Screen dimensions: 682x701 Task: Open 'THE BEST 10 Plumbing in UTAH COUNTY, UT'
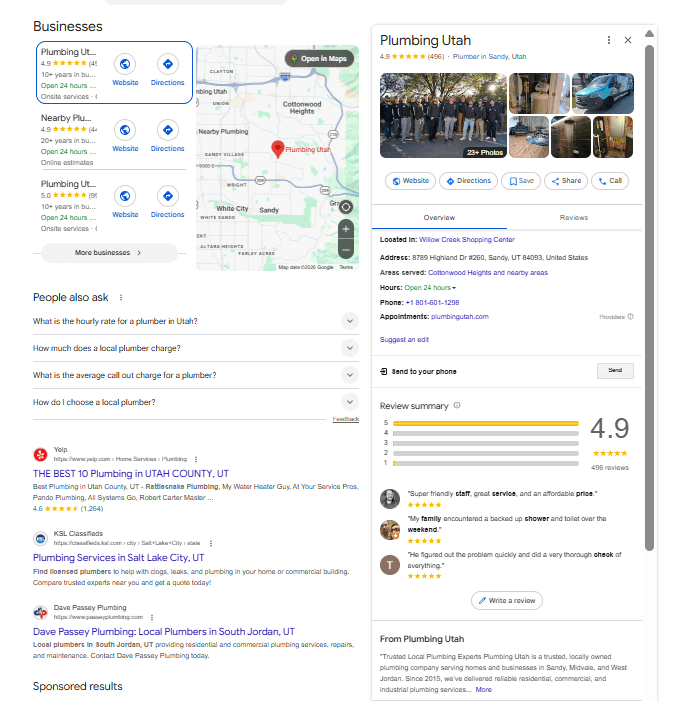131,473
